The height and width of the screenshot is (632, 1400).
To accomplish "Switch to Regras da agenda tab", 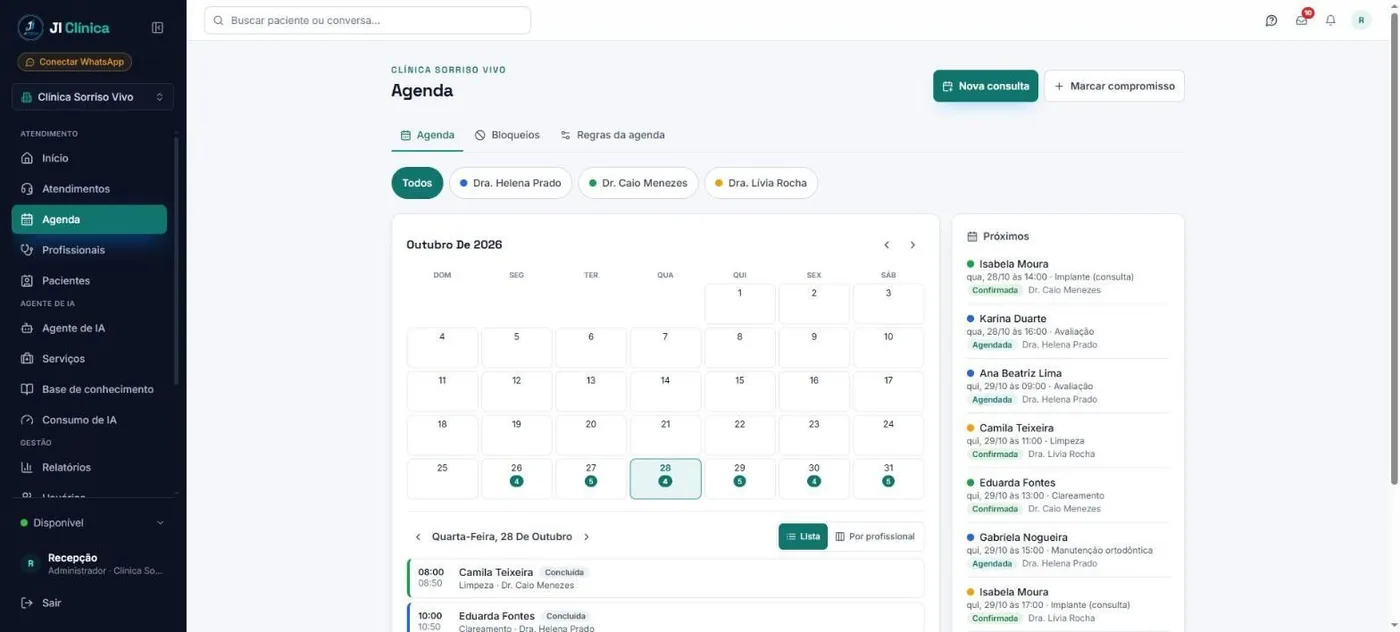I will click(x=612, y=135).
